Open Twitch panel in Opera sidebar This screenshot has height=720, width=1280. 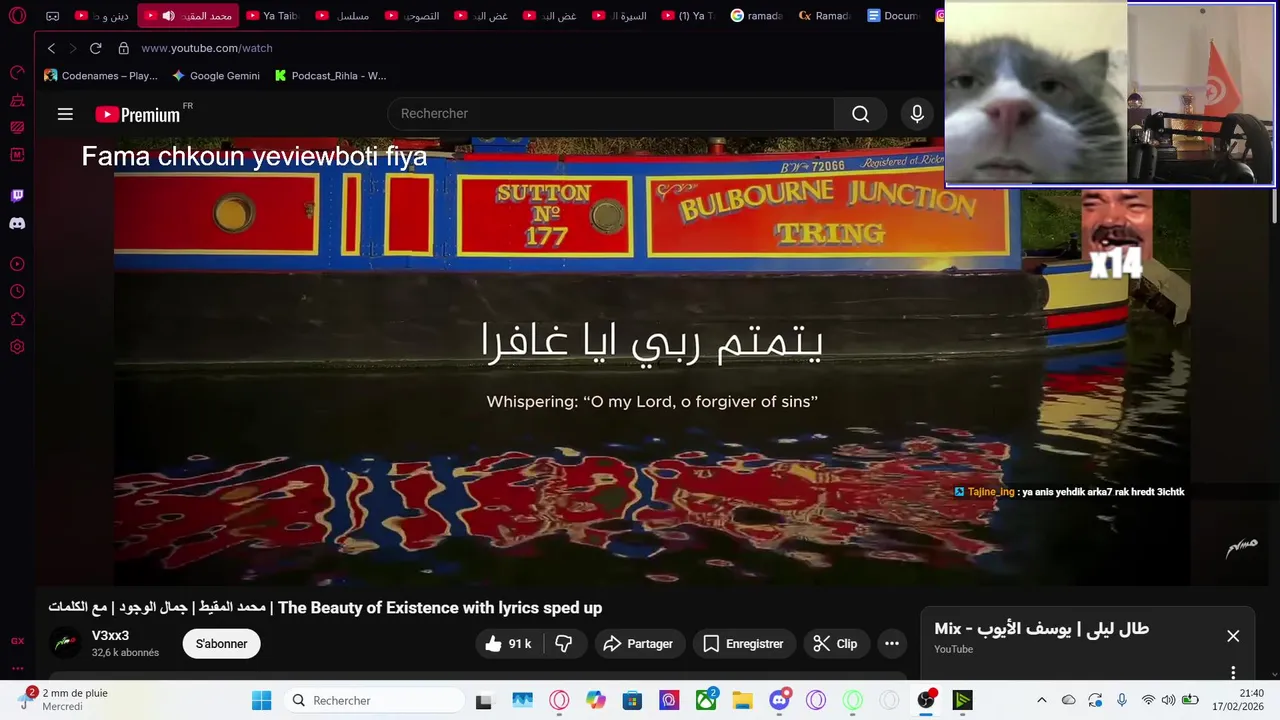pos(17,196)
